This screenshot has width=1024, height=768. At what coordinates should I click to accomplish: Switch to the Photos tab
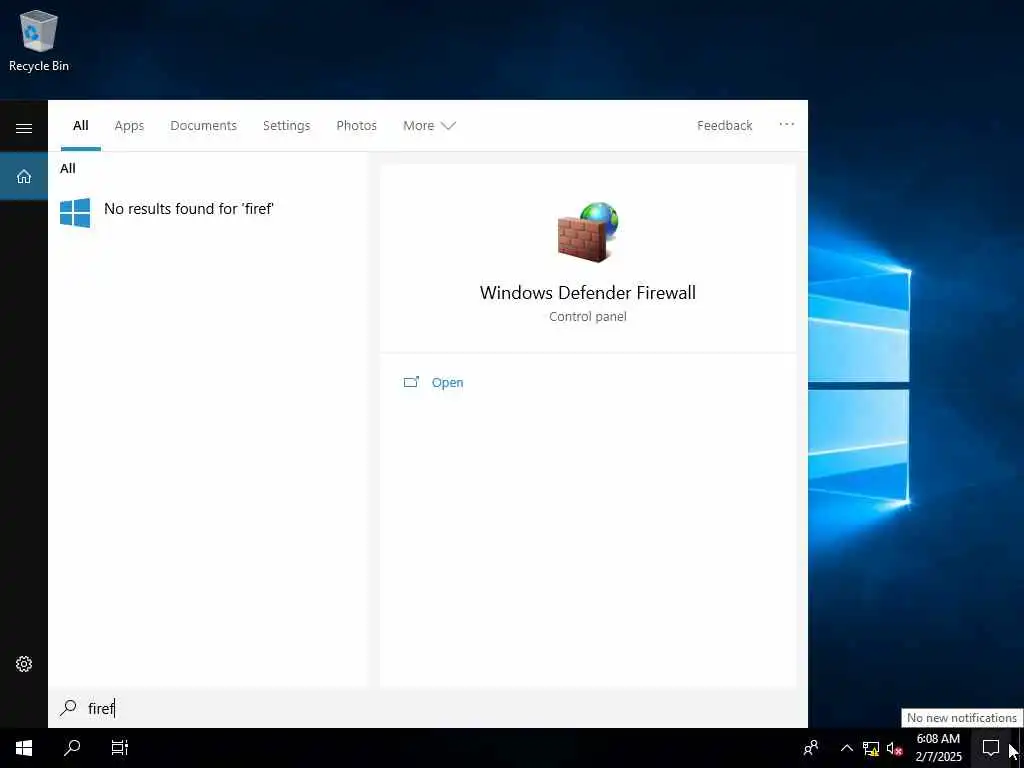357,125
